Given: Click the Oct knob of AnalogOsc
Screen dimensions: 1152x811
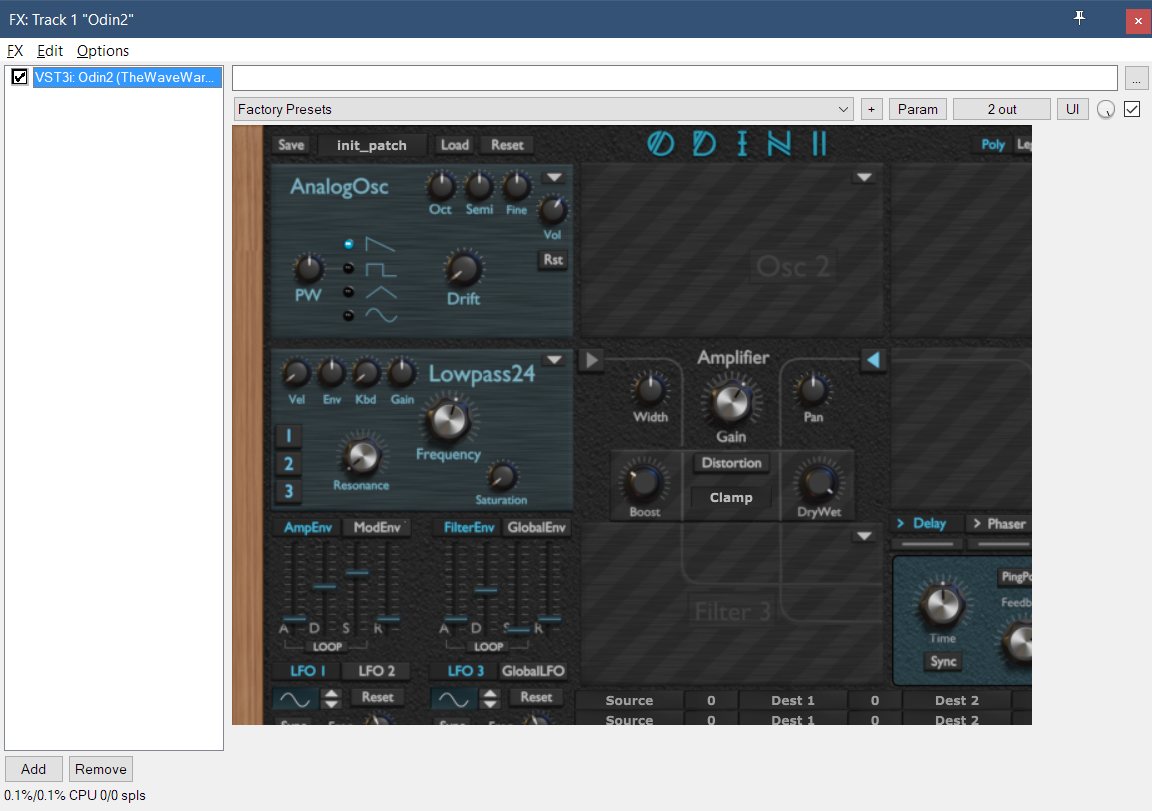Looking at the screenshot, I should 441,187.
